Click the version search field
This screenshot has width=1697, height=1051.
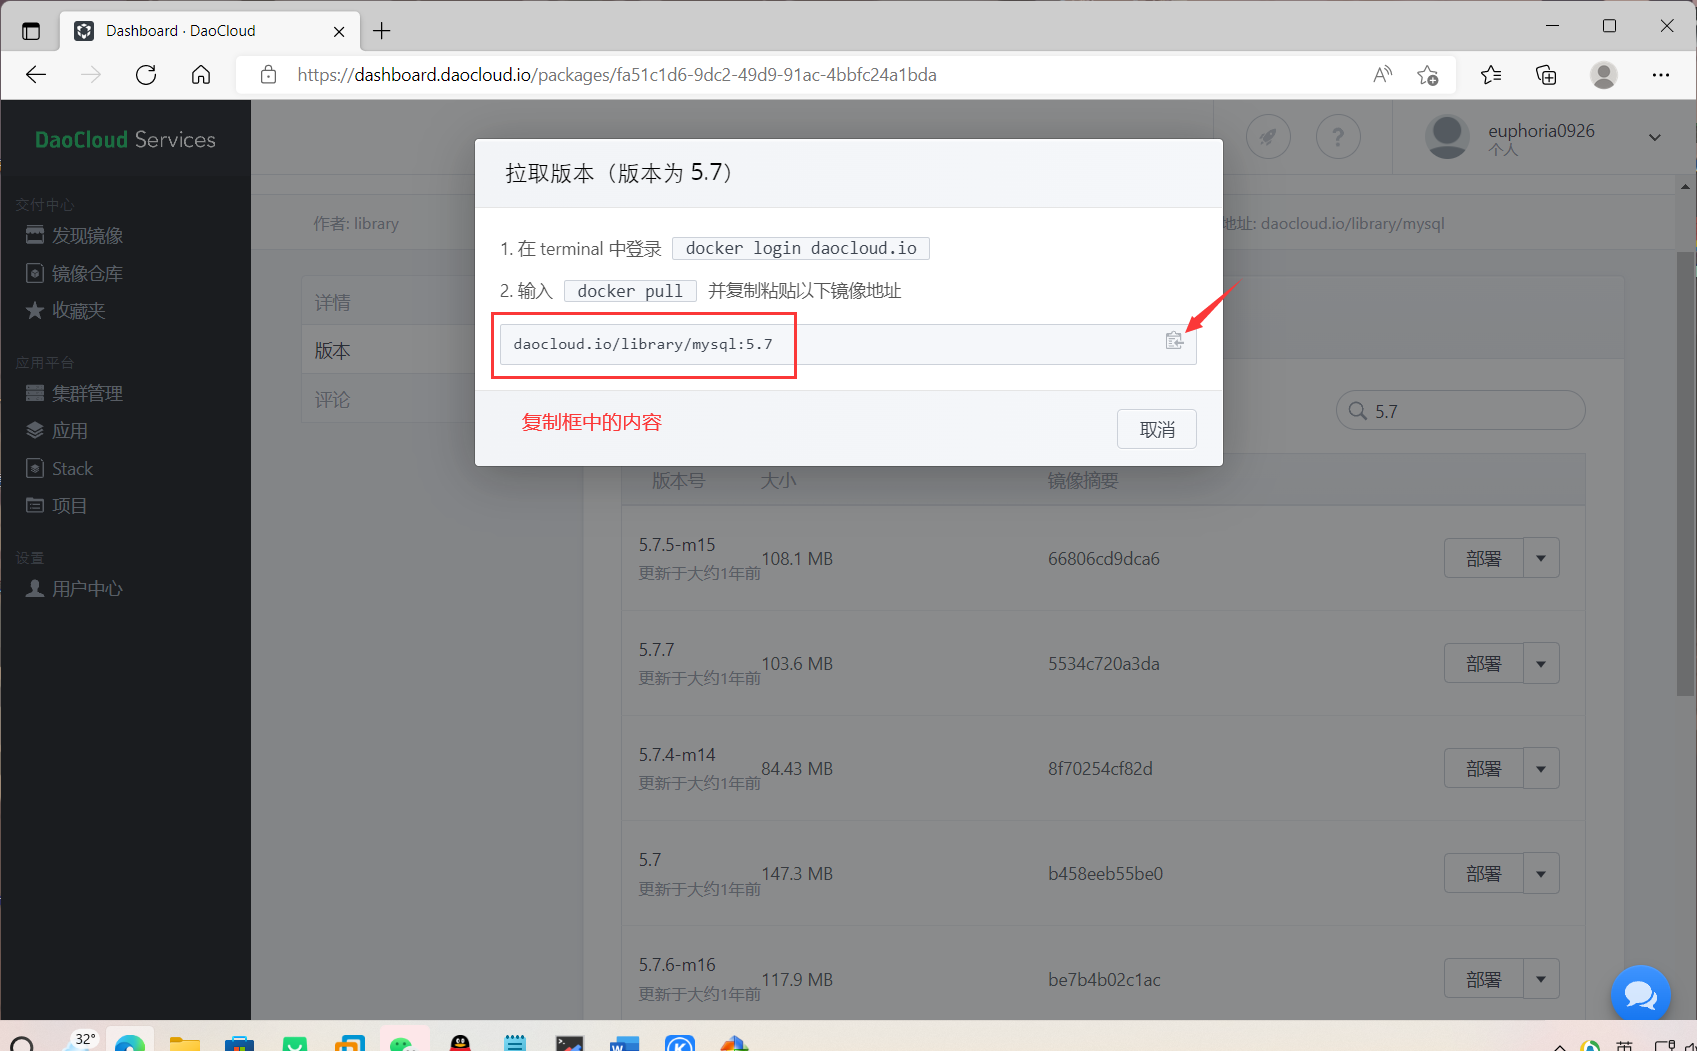1461,410
